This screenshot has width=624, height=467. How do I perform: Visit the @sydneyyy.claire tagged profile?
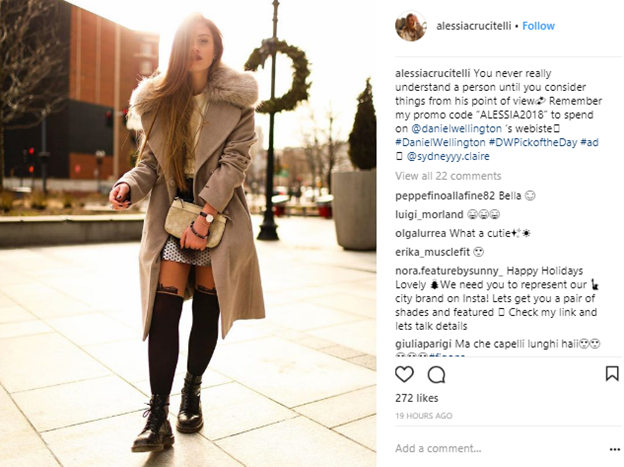pos(448,156)
